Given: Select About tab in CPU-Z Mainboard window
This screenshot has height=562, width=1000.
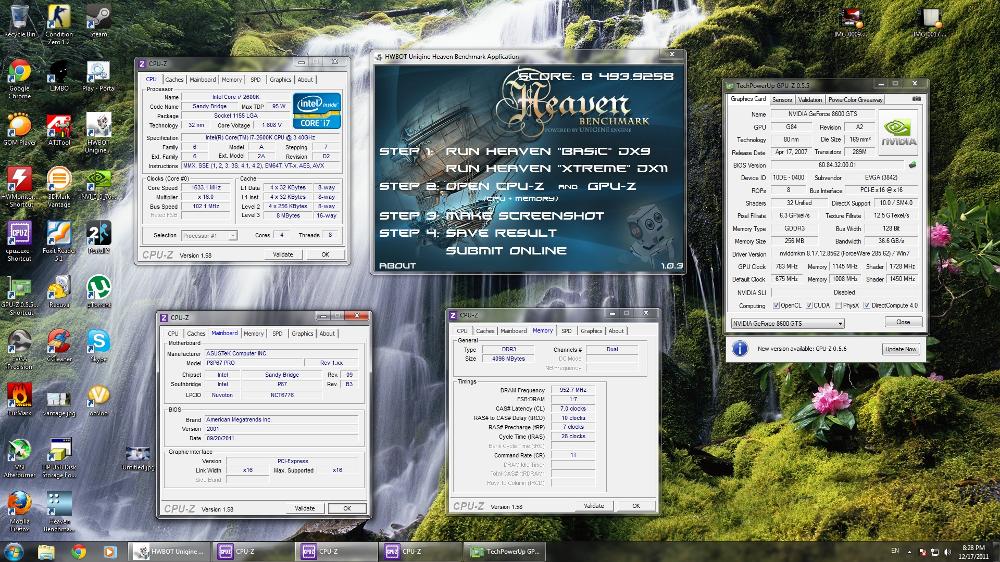Looking at the screenshot, I should point(327,334).
